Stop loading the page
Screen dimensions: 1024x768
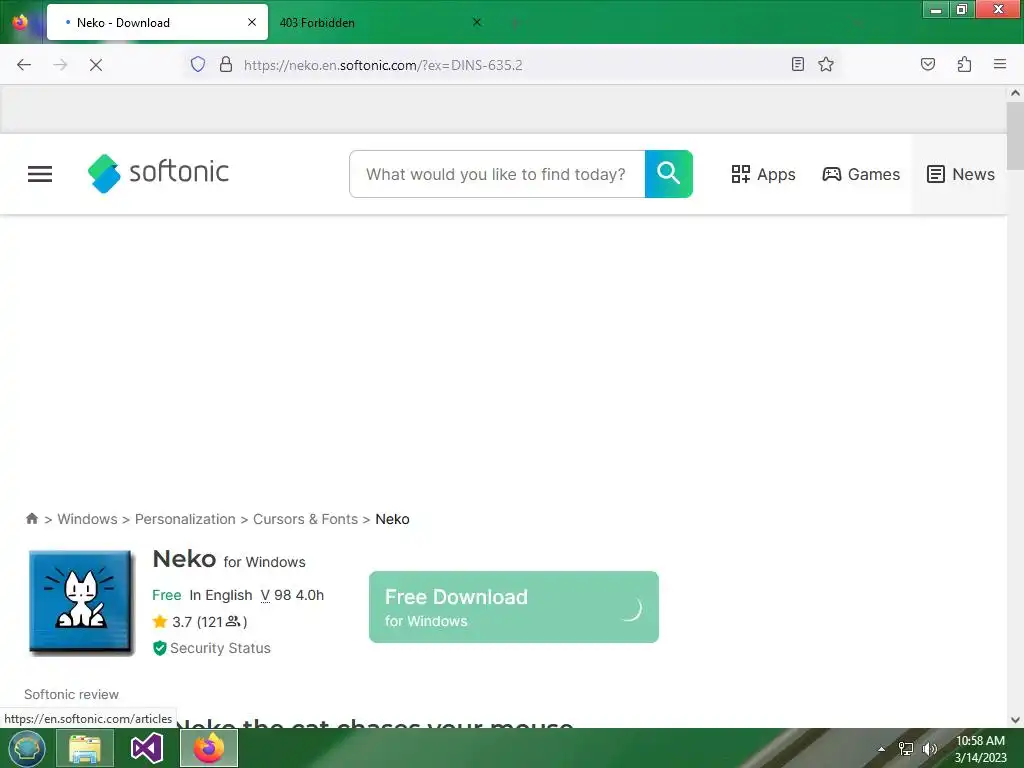click(96, 65)
